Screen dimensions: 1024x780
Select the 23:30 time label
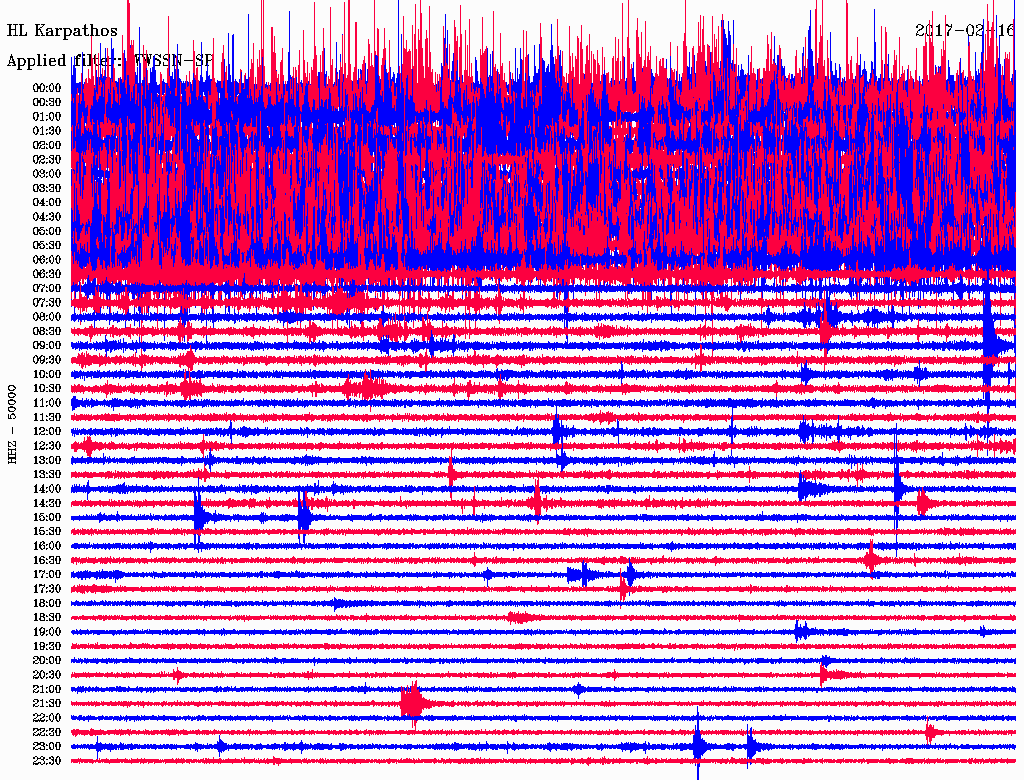pyautogui.click(x=47, y=761)
